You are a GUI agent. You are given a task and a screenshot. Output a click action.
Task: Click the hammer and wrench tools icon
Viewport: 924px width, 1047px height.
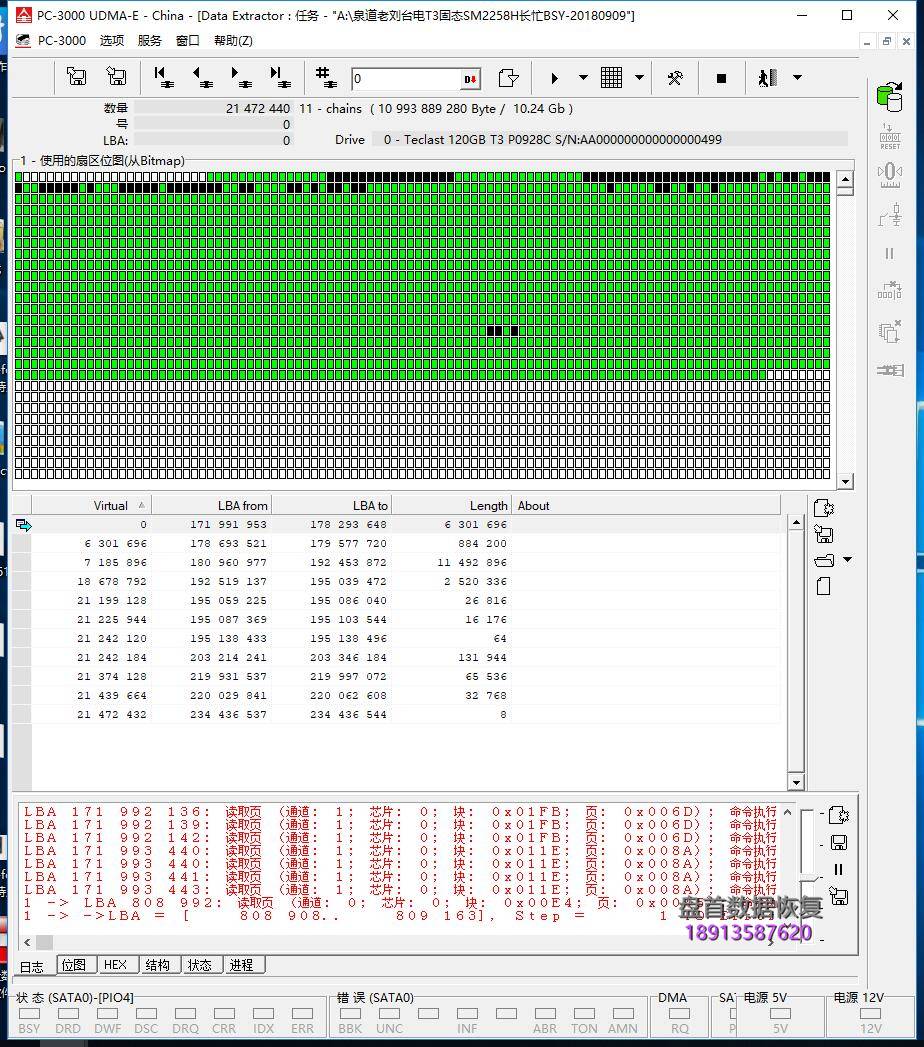[x=675, y=78]
